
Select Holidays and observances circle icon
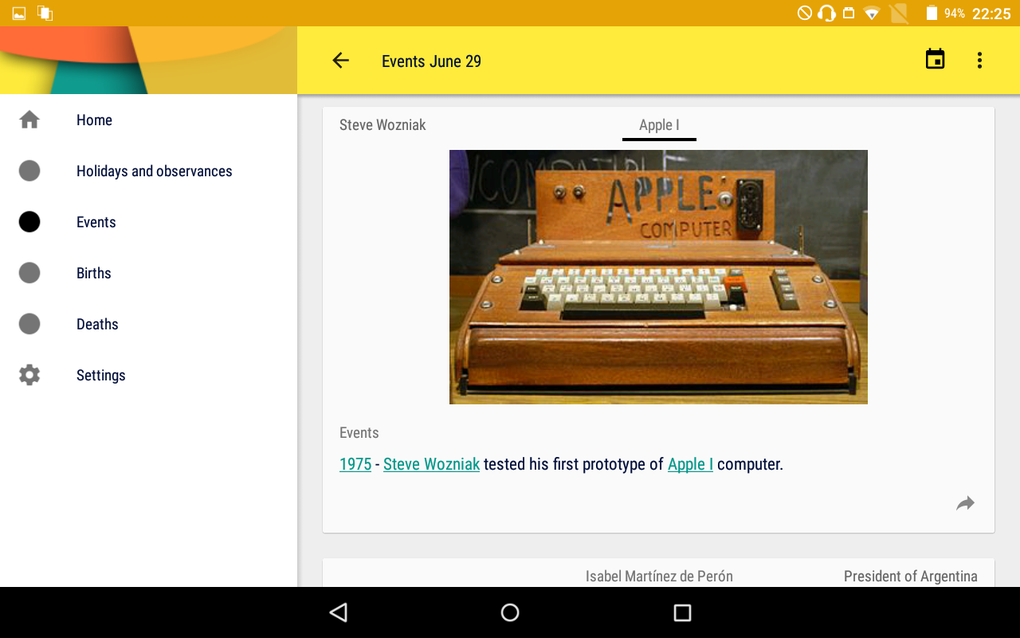coord(29,171)
